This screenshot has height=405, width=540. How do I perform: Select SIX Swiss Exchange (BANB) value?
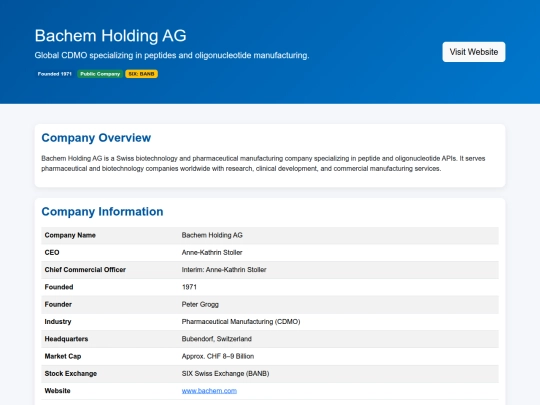[x=225, y=374]
